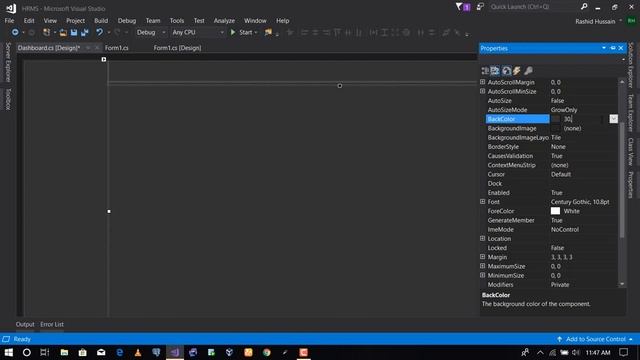Click the BackColor dark color swatch
Image resolution: width=640 pixels, height=360 pixels.
coord(555,119)
